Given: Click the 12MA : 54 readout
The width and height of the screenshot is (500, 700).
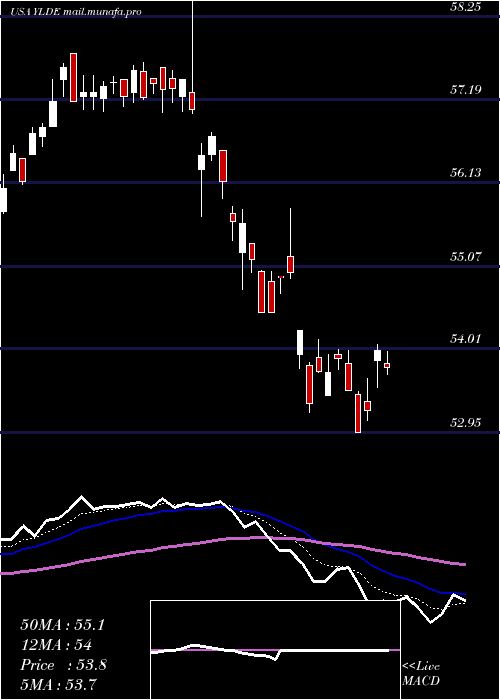Looking at the screenshot, I should coord(56,645).
